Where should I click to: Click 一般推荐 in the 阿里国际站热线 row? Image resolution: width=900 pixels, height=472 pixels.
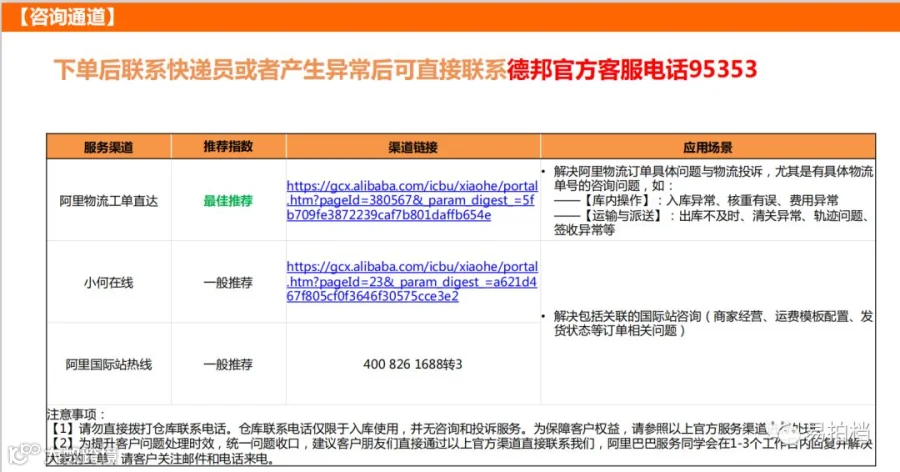pyautogui.click(x=228, y=364)
